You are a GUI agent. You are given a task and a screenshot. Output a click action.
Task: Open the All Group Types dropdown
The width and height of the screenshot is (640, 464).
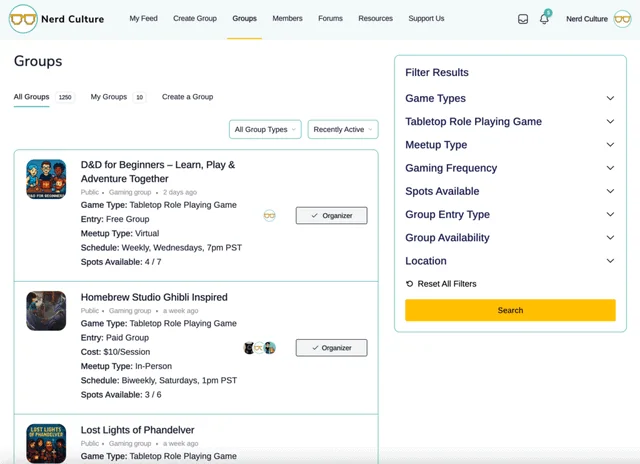click(x=265, y=129)
